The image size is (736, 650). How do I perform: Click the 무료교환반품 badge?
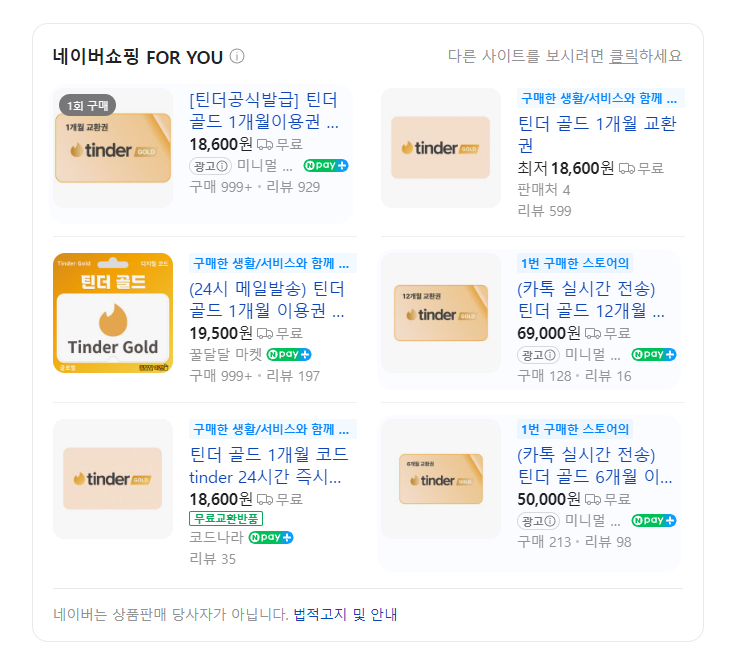click(227, 518)
